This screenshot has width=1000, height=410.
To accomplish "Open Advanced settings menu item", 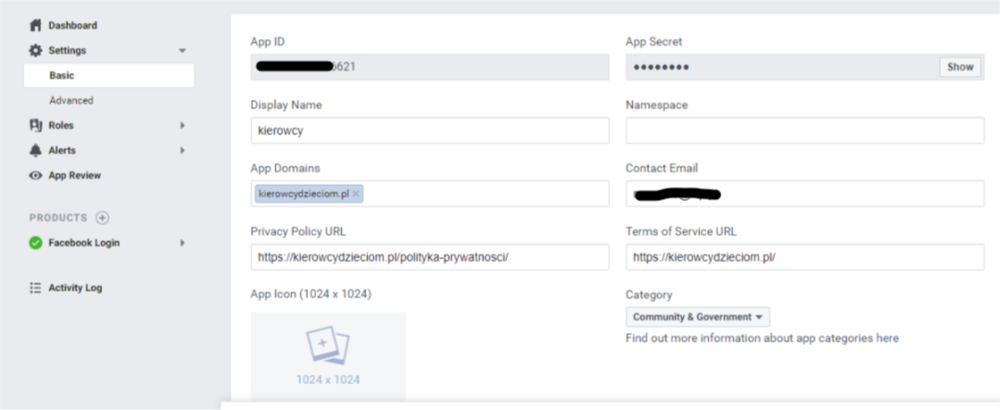I will point(71,100).
